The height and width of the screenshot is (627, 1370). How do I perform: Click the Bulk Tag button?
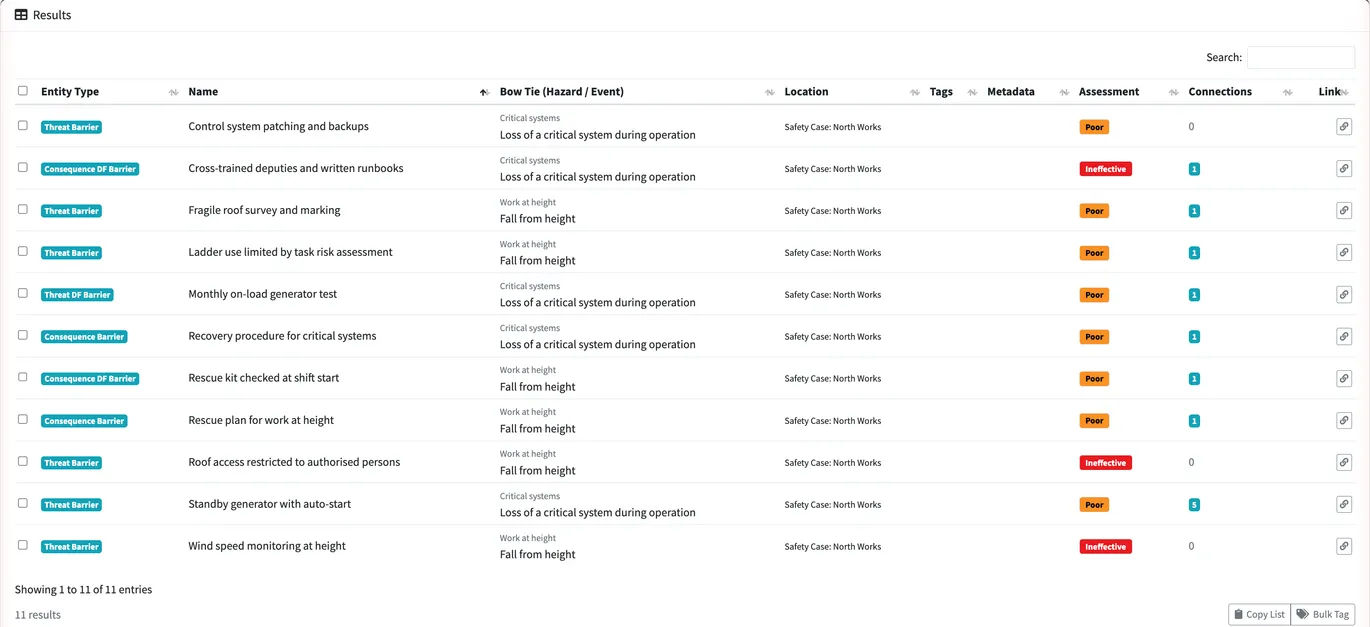[1323, 614]
